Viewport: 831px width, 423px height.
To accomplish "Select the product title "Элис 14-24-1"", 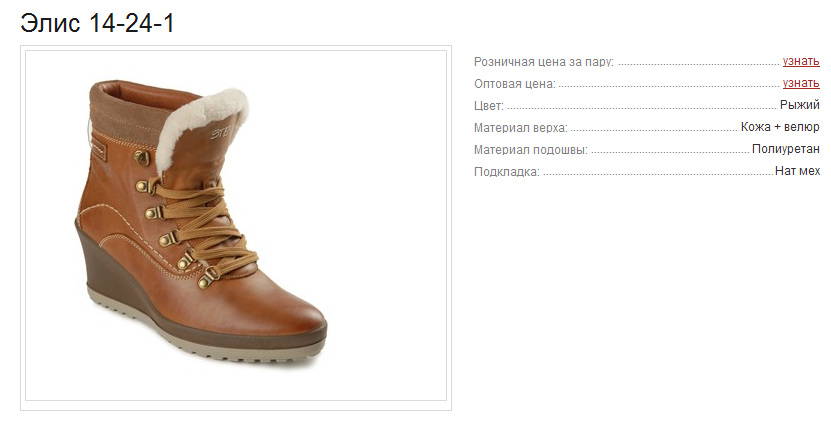I will (97, 23).
